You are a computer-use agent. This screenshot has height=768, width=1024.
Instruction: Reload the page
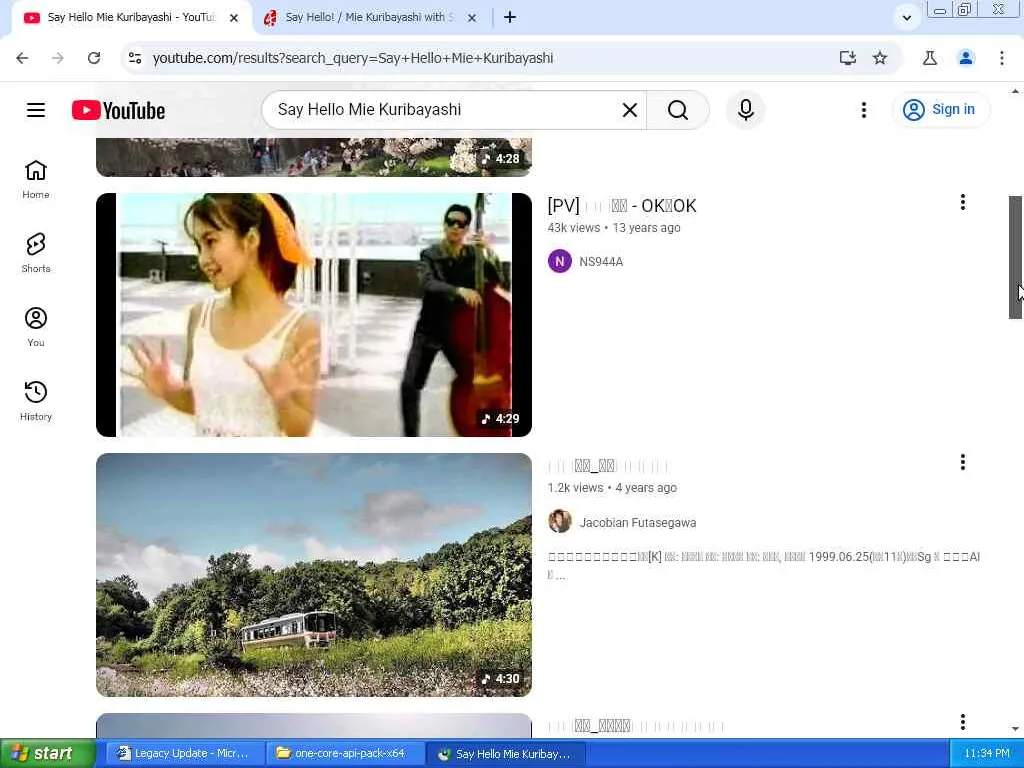pyautogui.click(x=94, y=58)
